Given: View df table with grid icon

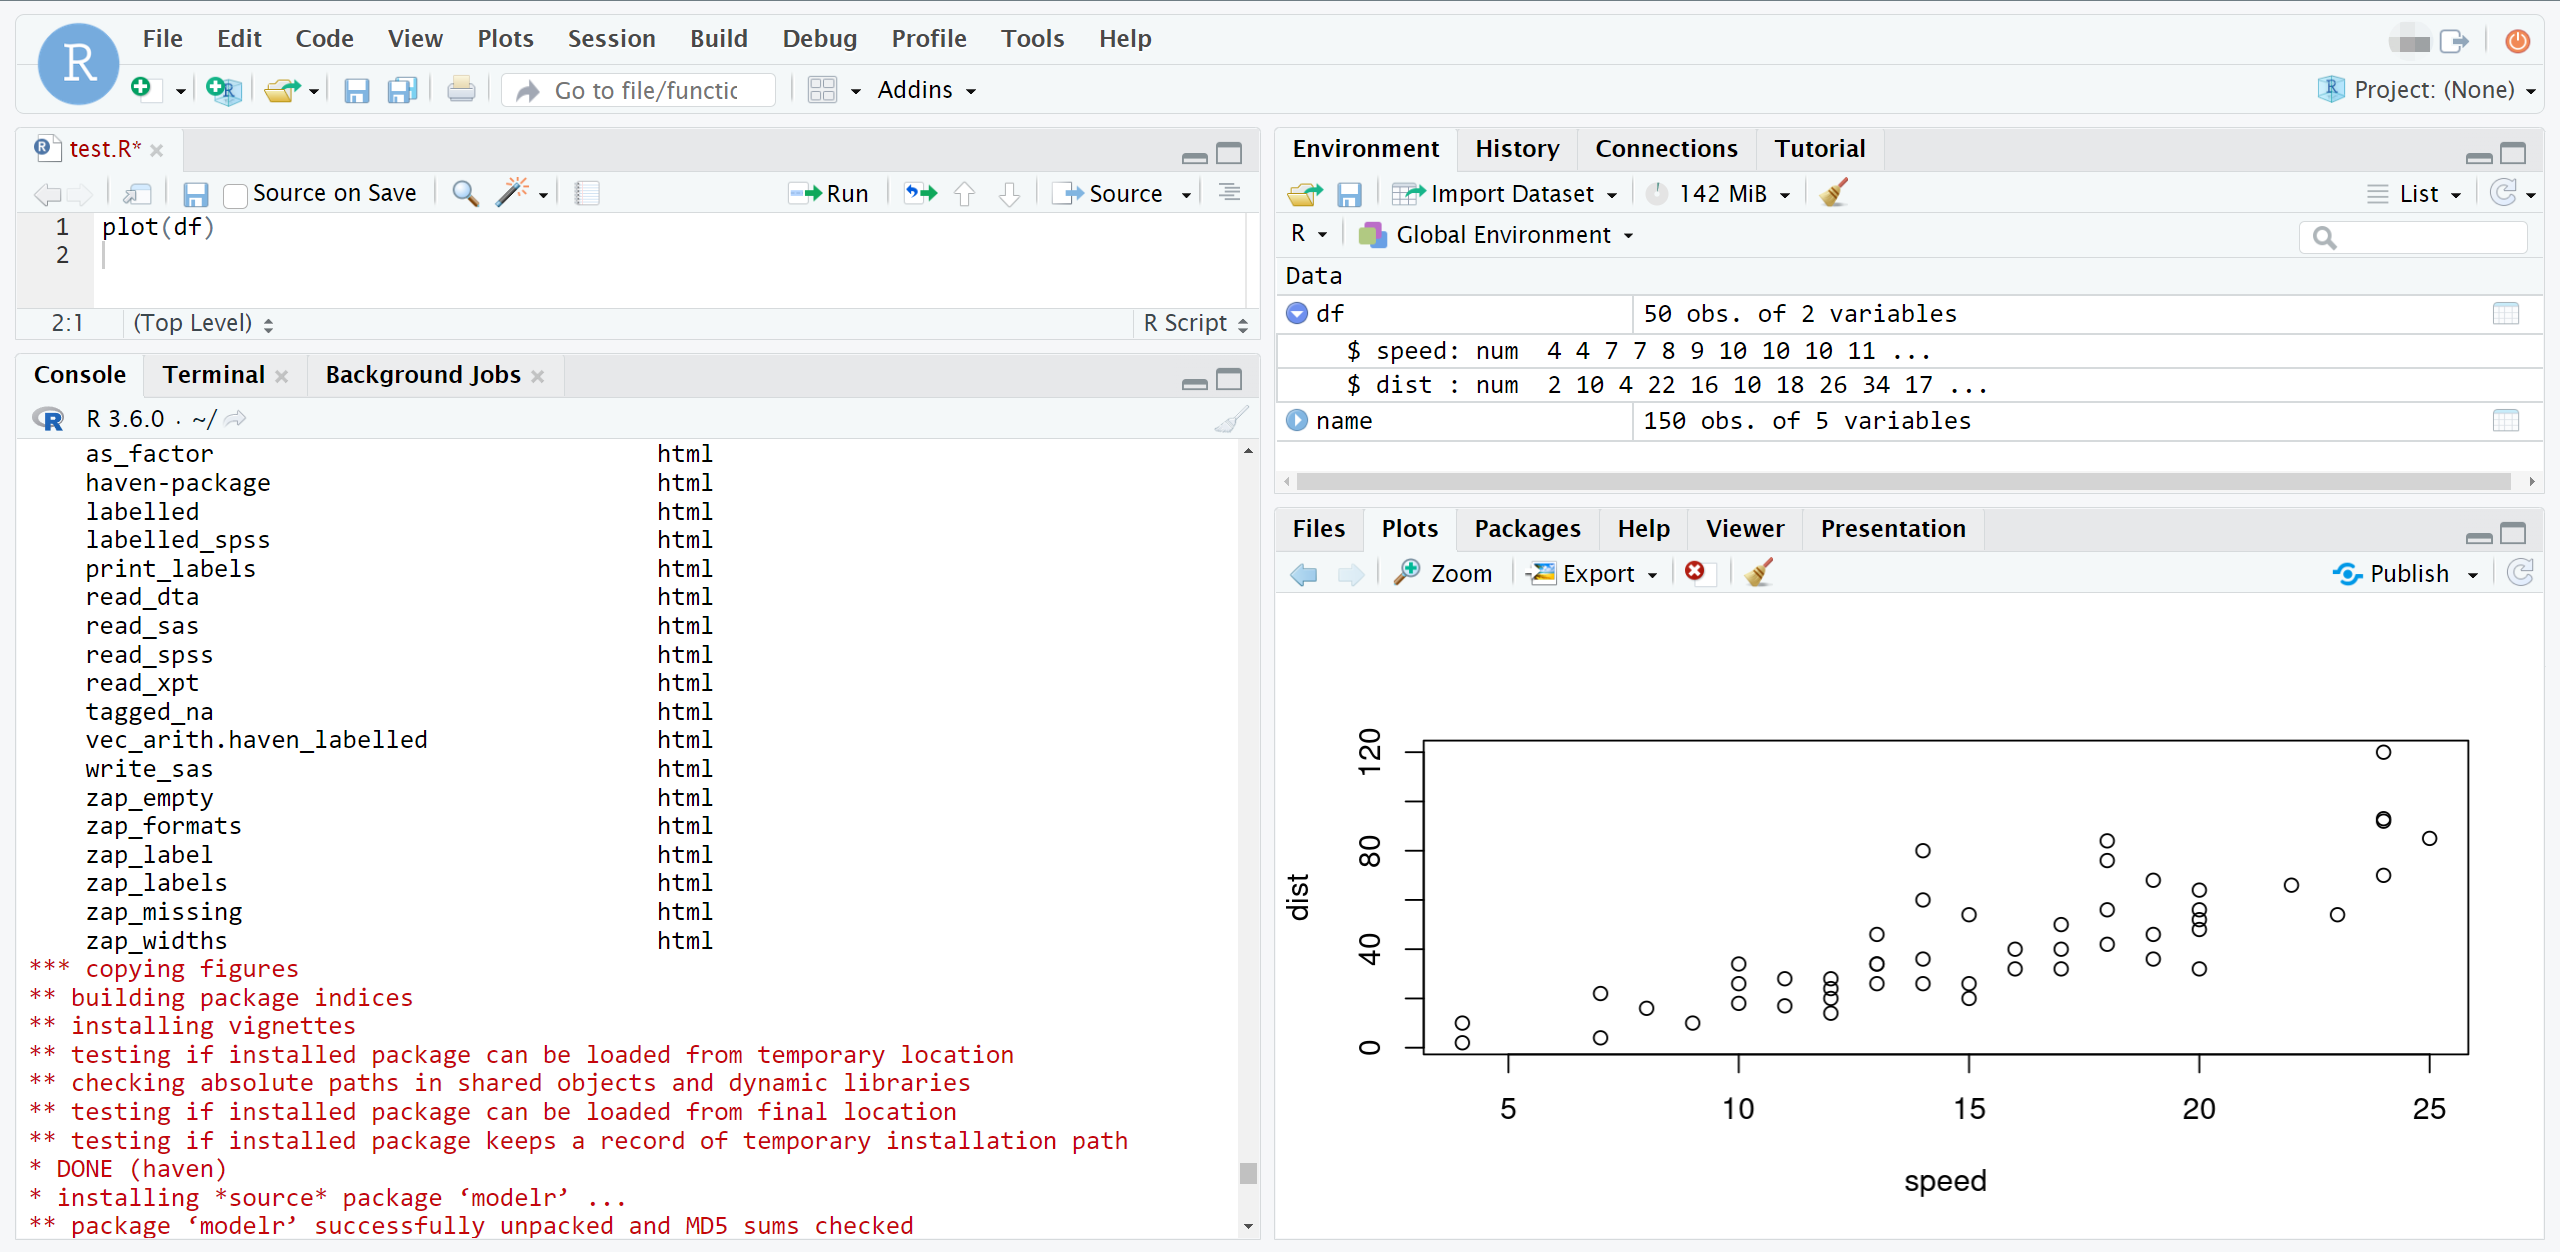Looking at the screenshot, I should click(2505, 314).
